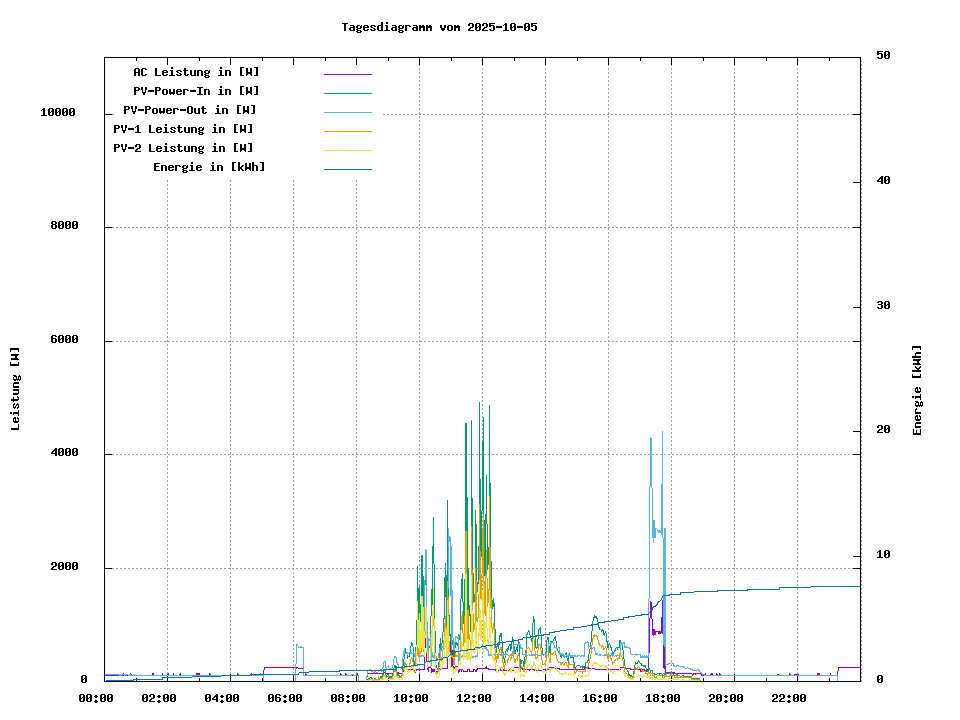Click the 22:00 time axis tick label
The height and width of the screenshot is (720, 960).
789,698
